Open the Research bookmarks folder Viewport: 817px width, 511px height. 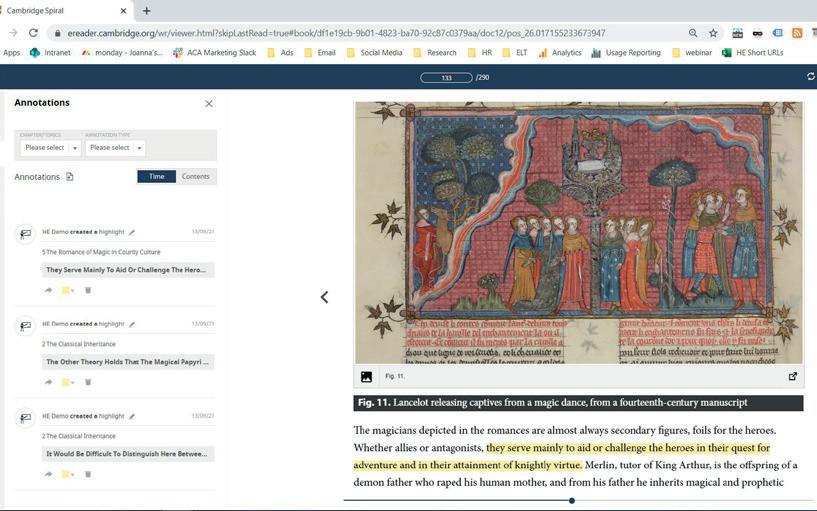[435, 53]
